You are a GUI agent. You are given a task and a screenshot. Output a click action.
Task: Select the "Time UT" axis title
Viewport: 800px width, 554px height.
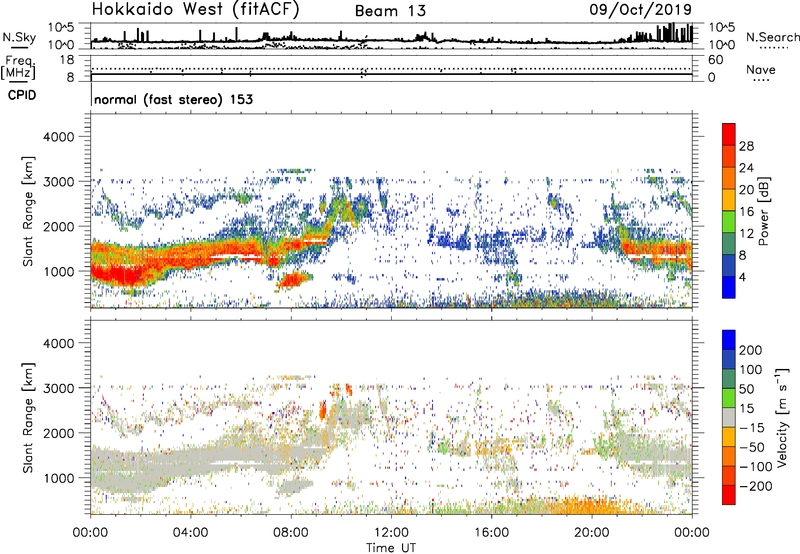point(391,548)
